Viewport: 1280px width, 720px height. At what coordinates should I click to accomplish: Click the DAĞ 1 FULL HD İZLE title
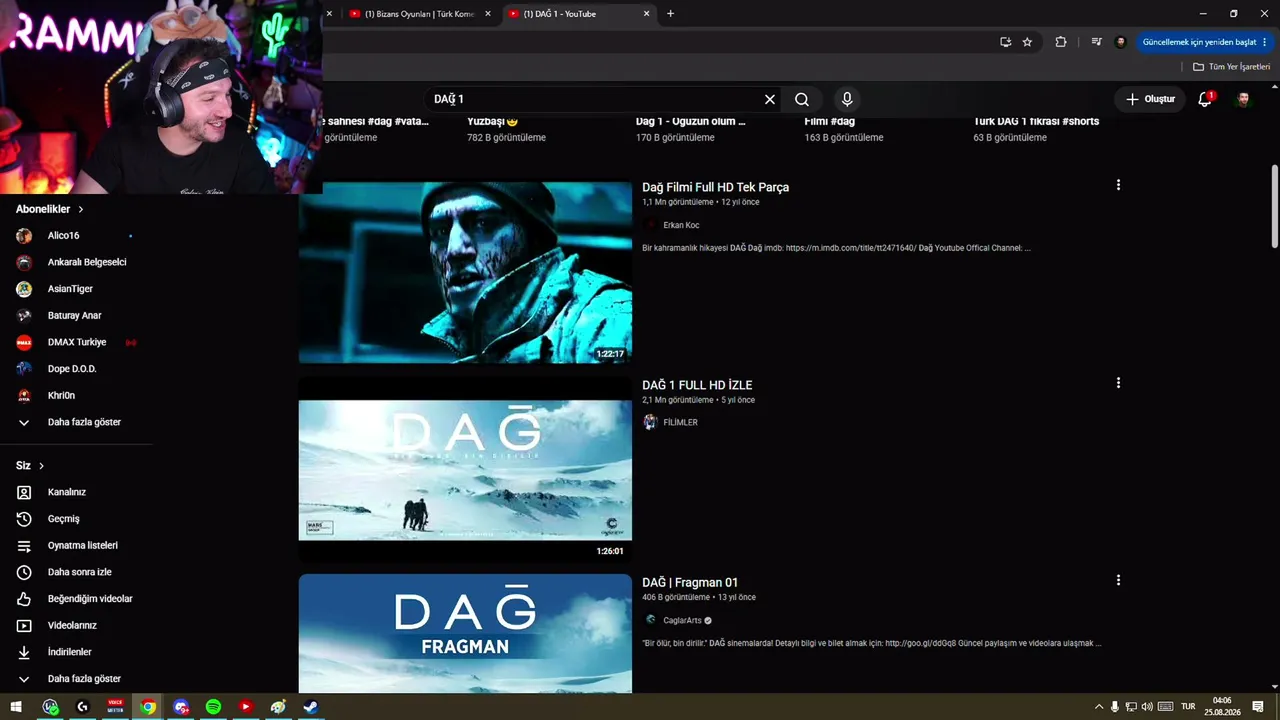[x=697, y=385]
